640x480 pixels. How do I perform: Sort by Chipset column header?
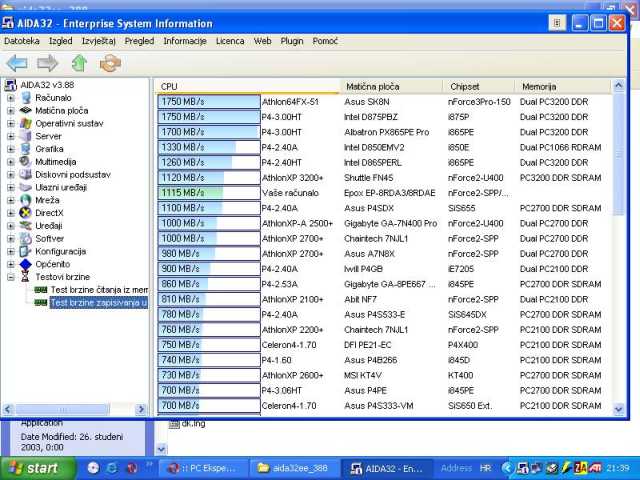tap(465, 87)
